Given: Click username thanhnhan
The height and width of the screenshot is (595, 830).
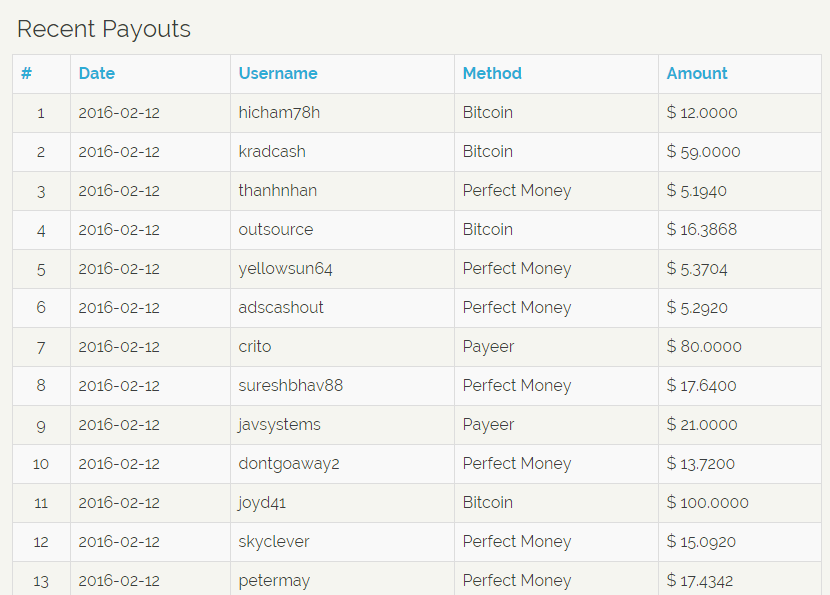Looking at the screenshot, I should [x=277, y=191].
